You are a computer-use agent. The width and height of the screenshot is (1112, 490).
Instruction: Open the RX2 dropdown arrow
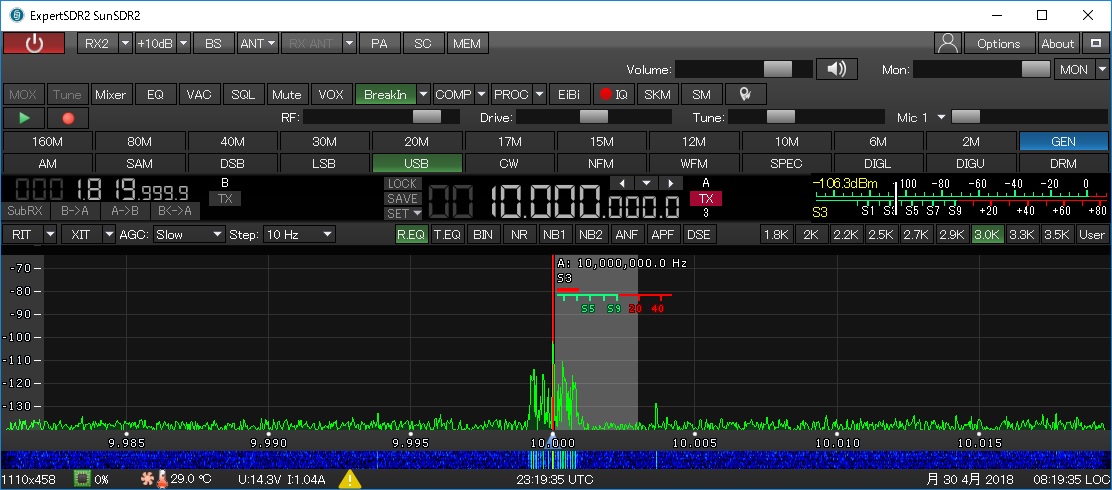pos(126,43)
